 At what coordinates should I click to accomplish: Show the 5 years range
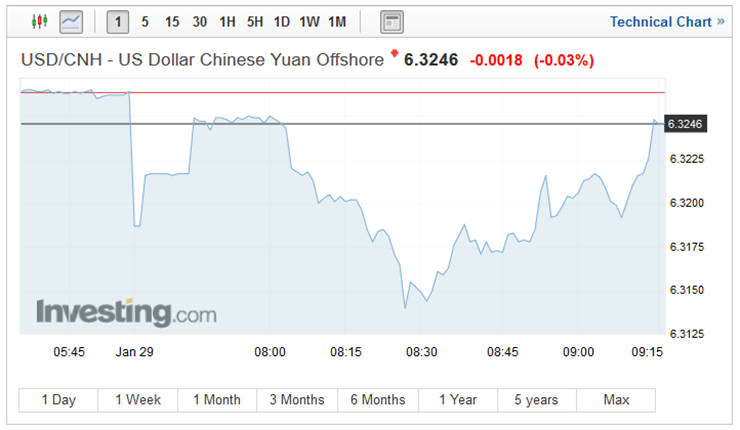(536, 400)
